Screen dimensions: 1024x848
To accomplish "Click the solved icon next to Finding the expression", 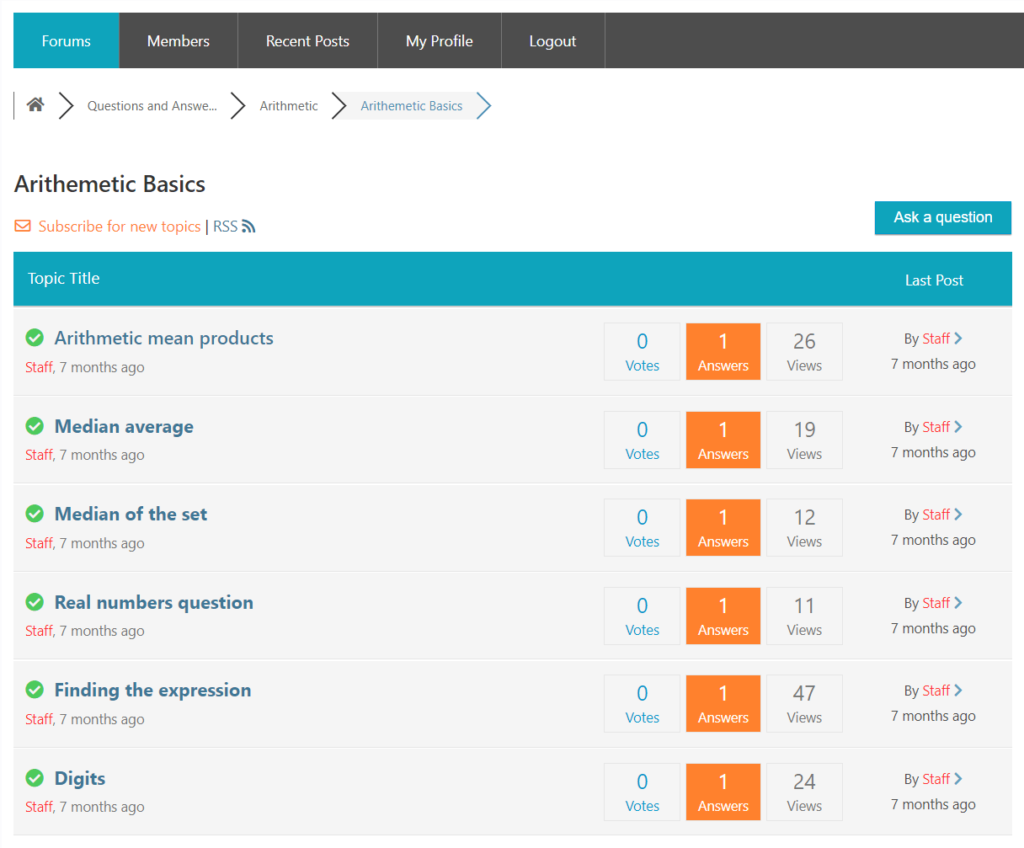I will [x=36, y=689].
